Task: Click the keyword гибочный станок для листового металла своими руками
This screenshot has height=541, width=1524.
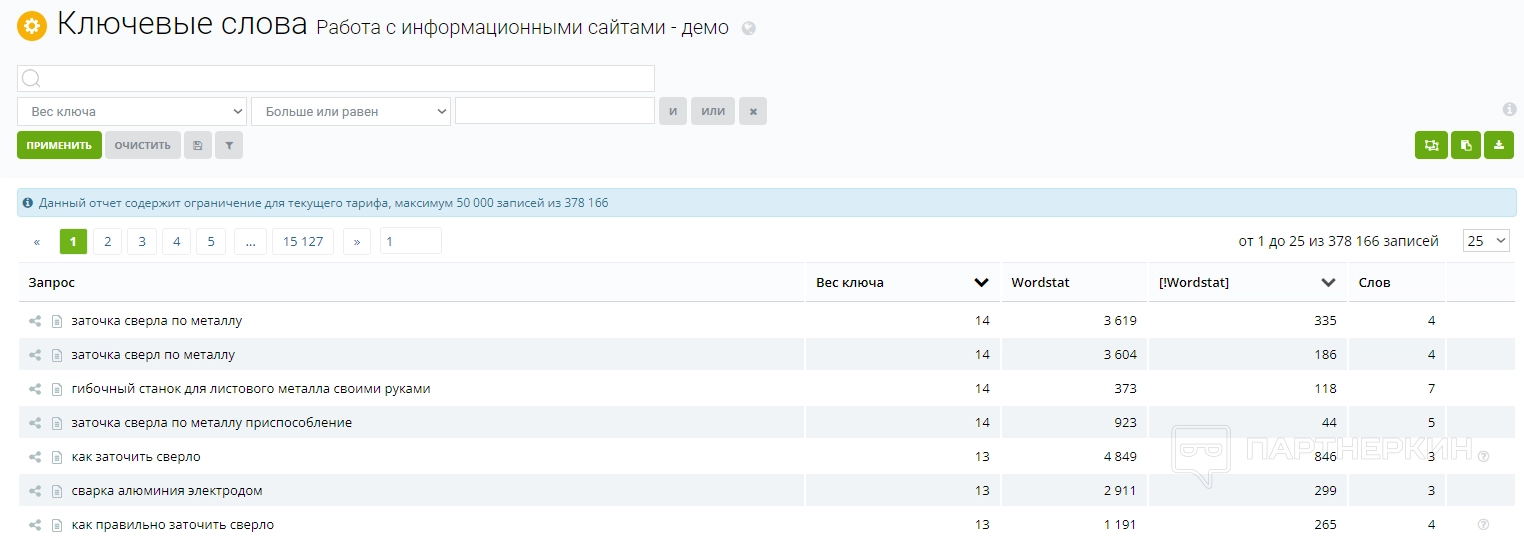Action: [x=251, y=389]
